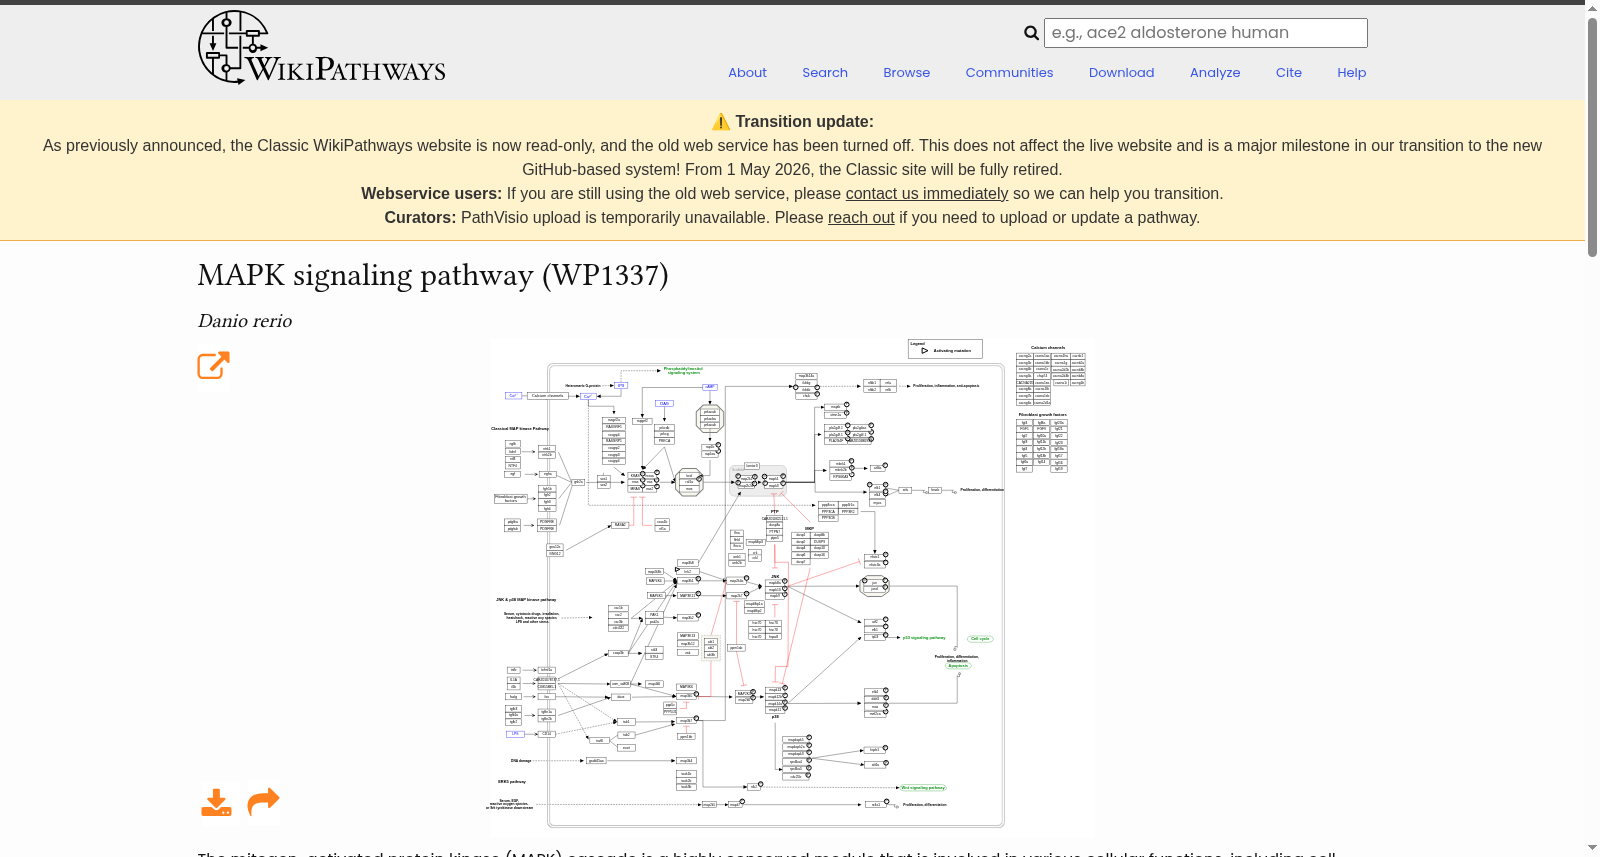Viewport: 1600px width, 857px height.
Task: Click the search magnifier icon
Action: pyautogui.click(x=1031, y=33)
